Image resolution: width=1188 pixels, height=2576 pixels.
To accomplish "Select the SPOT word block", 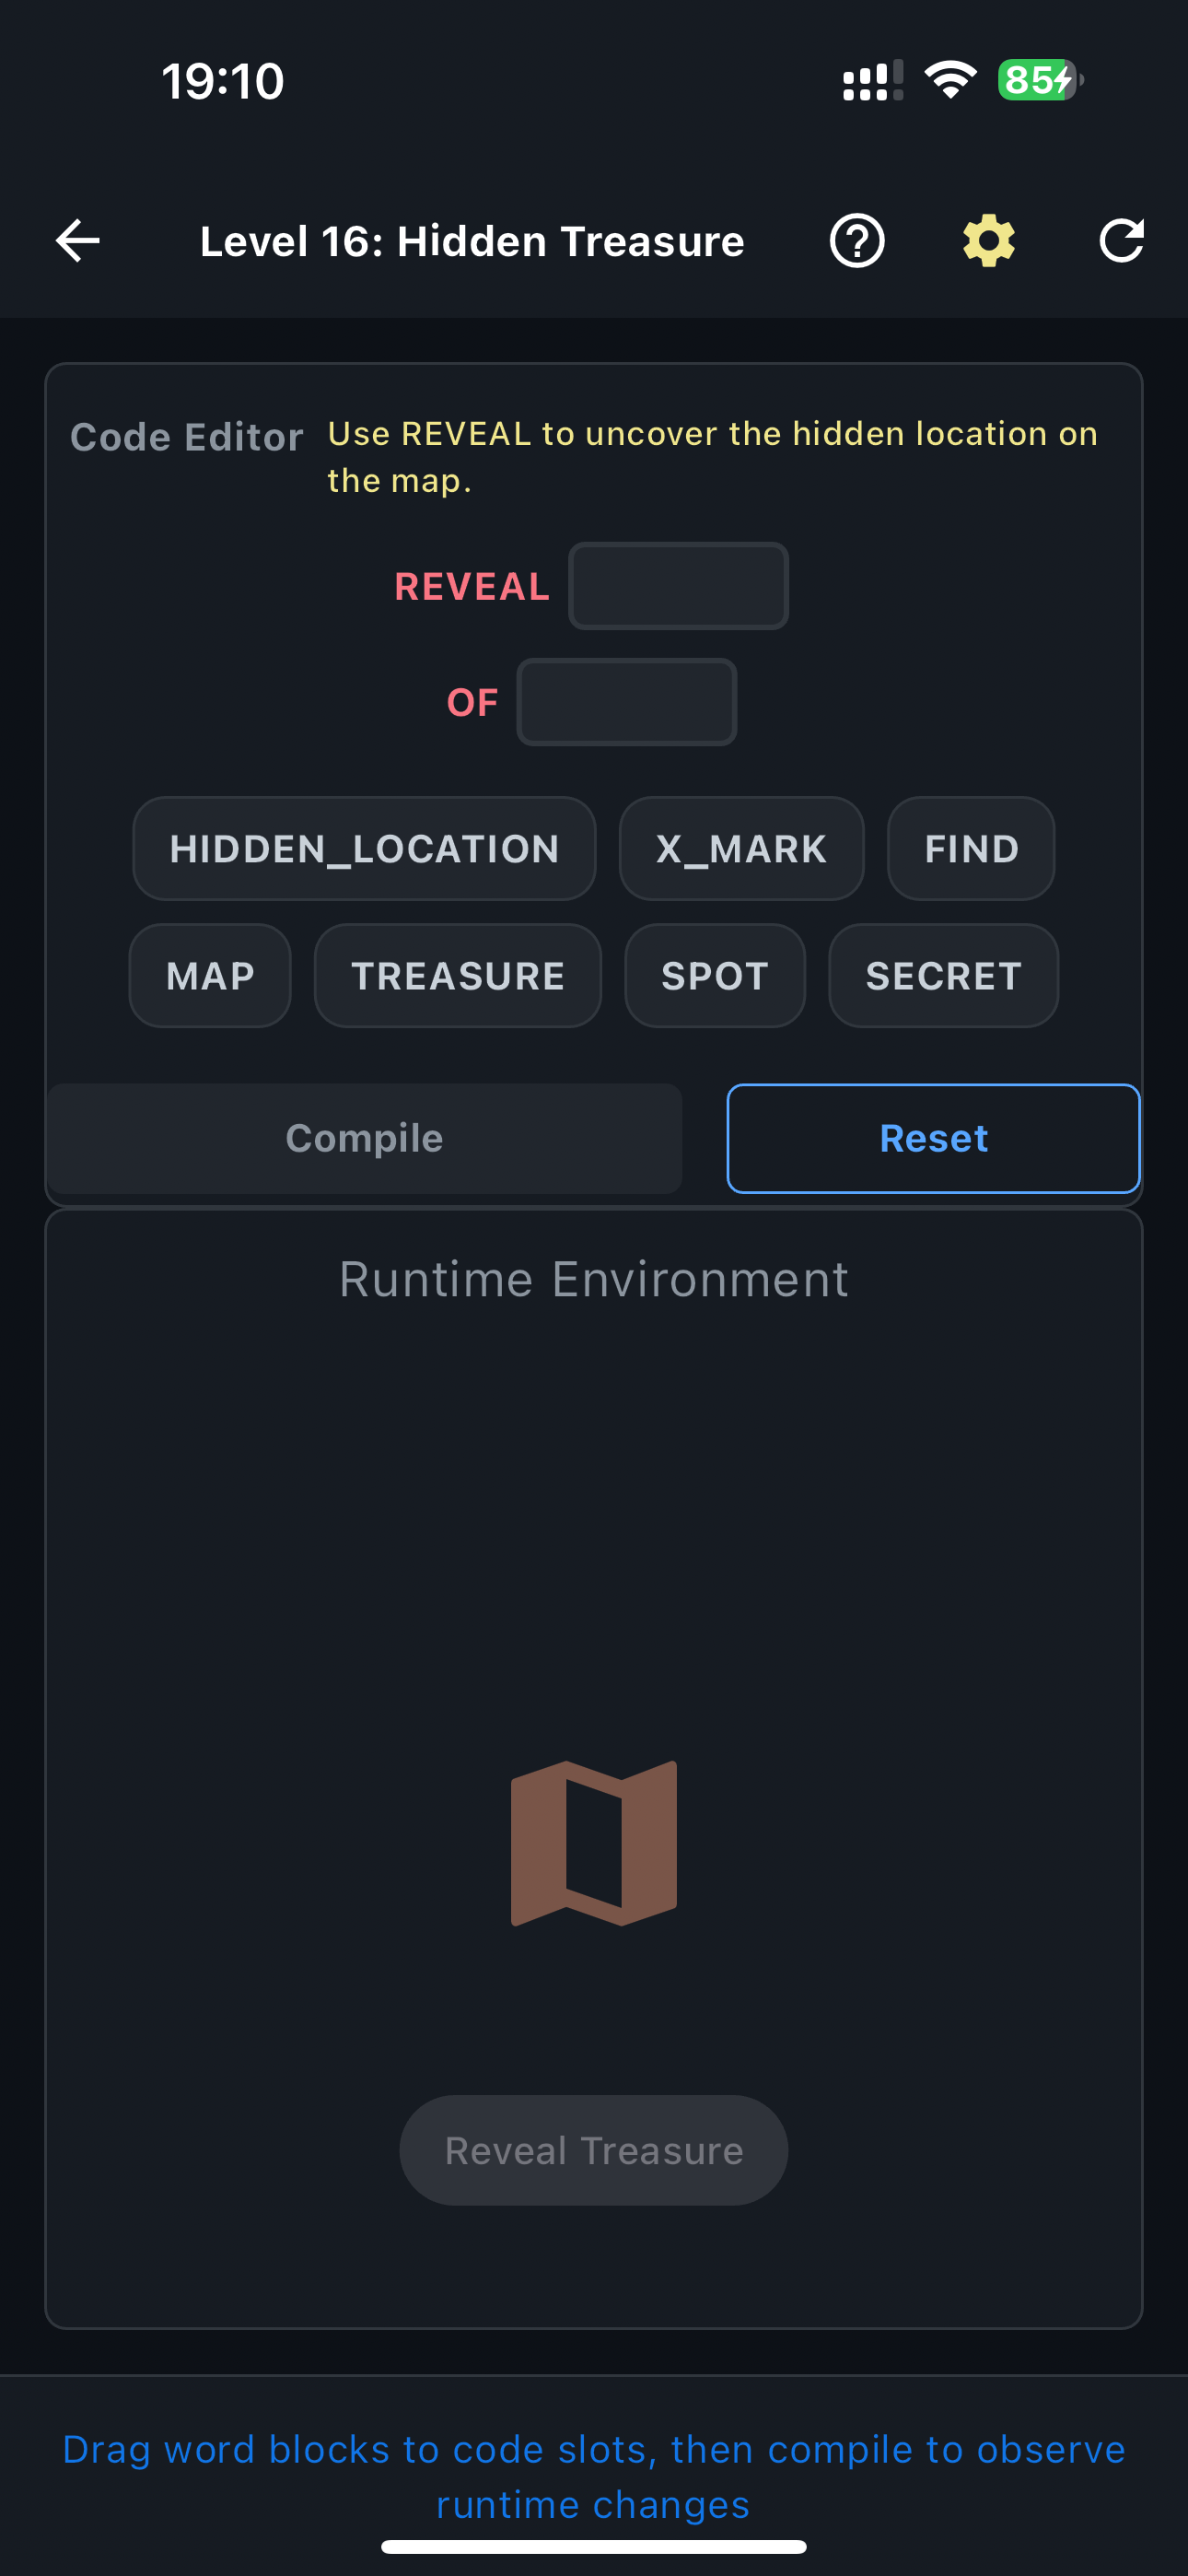I will click(x=715, y=976).
